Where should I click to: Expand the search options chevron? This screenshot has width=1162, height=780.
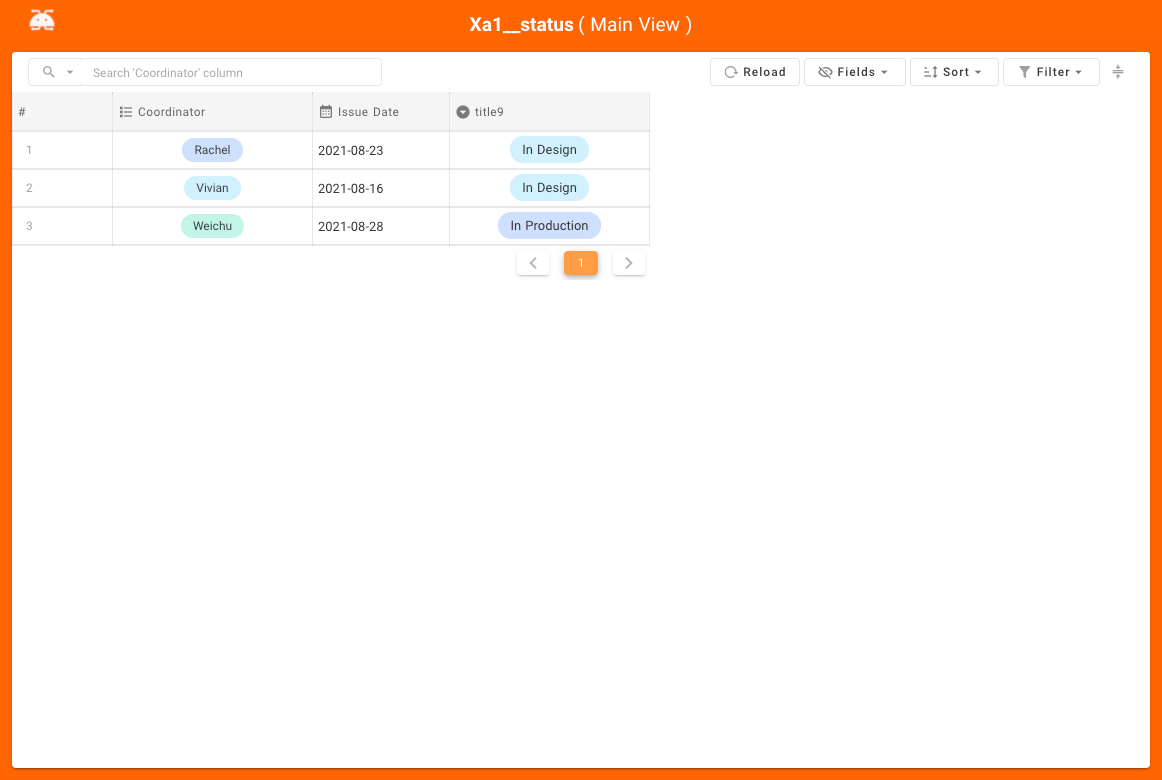click(68, 71)
